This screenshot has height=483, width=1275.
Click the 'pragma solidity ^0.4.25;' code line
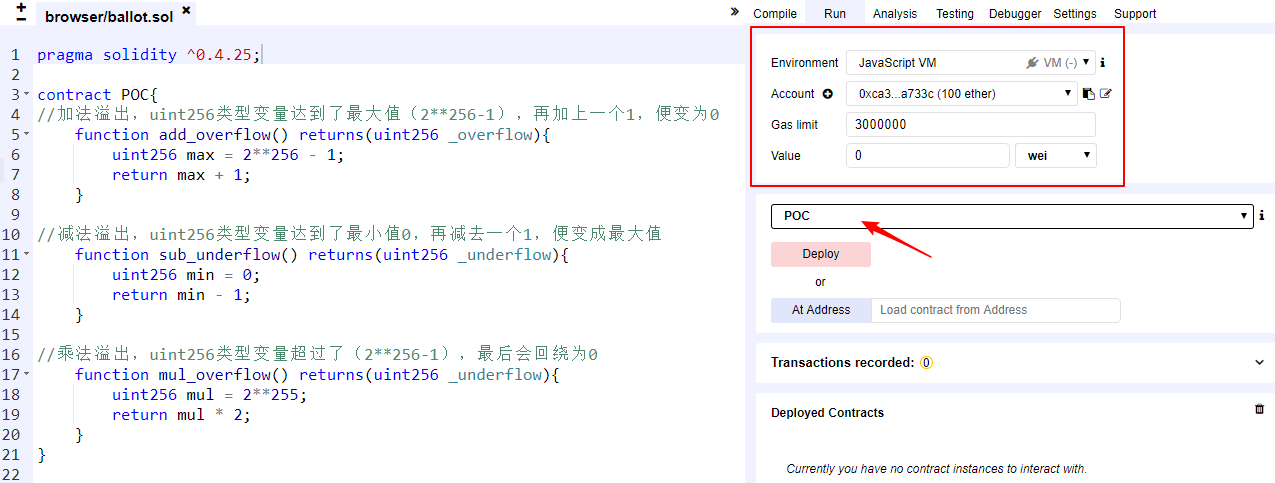tap(149, 55)
